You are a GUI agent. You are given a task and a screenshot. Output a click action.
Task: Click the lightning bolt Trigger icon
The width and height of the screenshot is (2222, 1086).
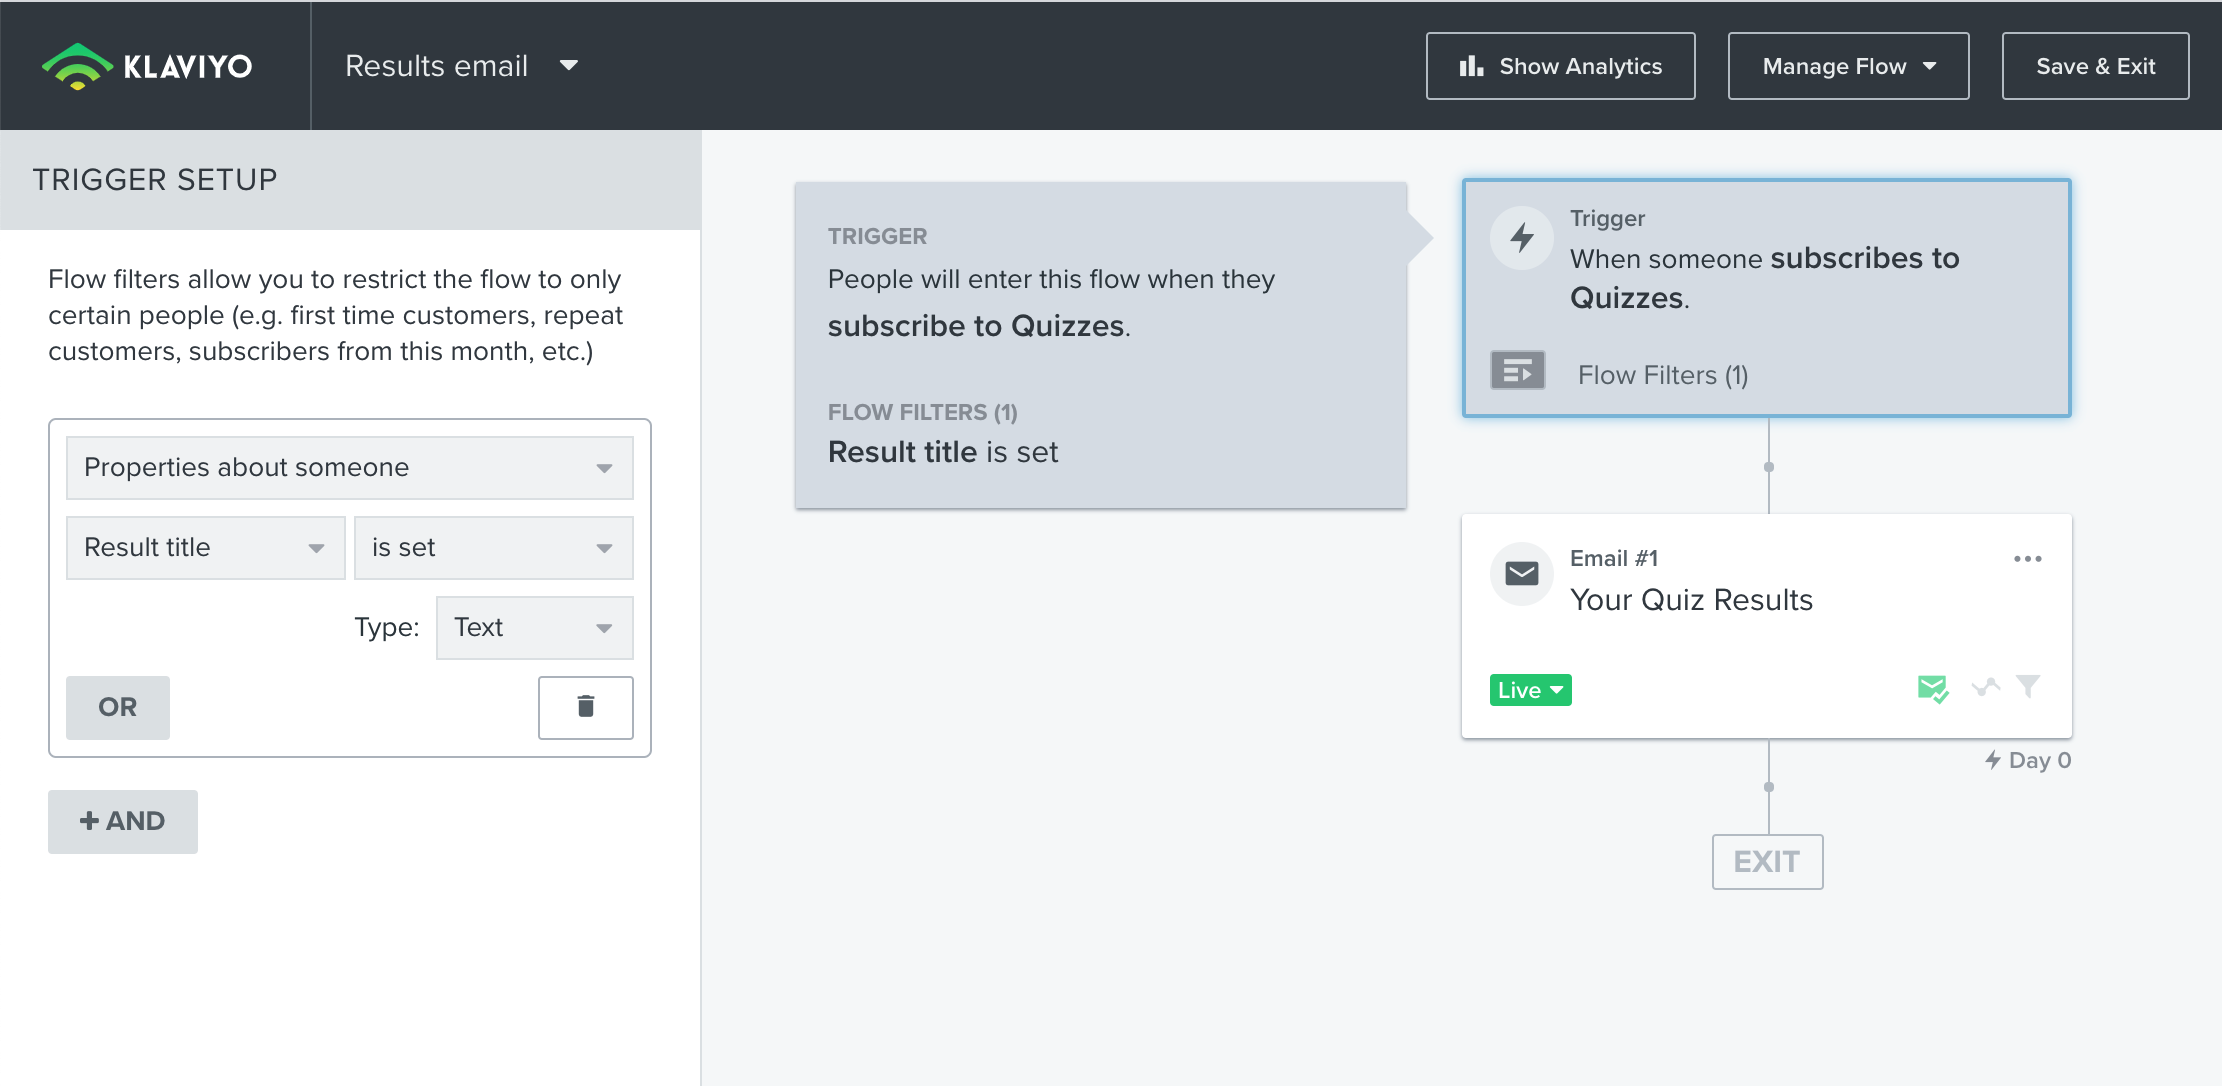coord(1522,238)
